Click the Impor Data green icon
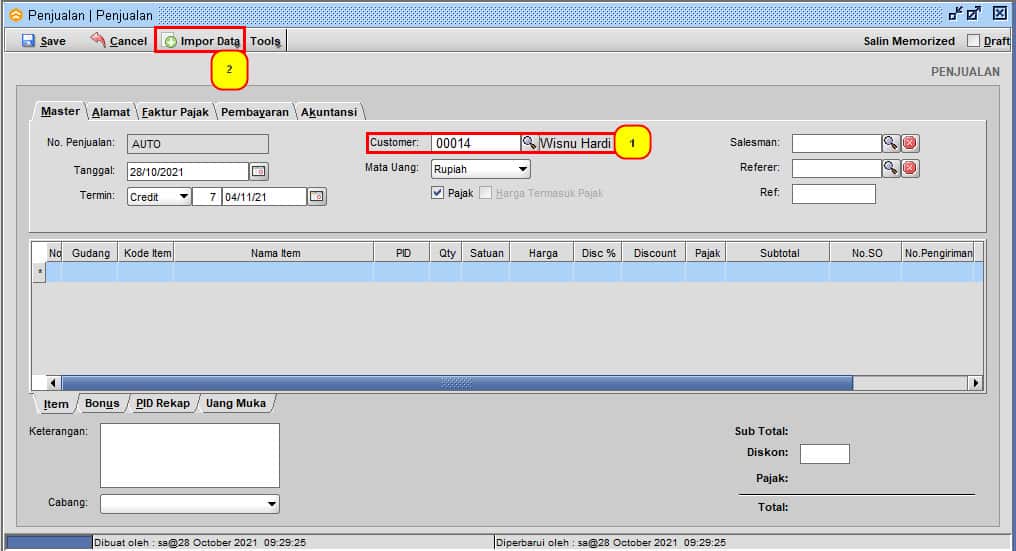 coord(170,41)
